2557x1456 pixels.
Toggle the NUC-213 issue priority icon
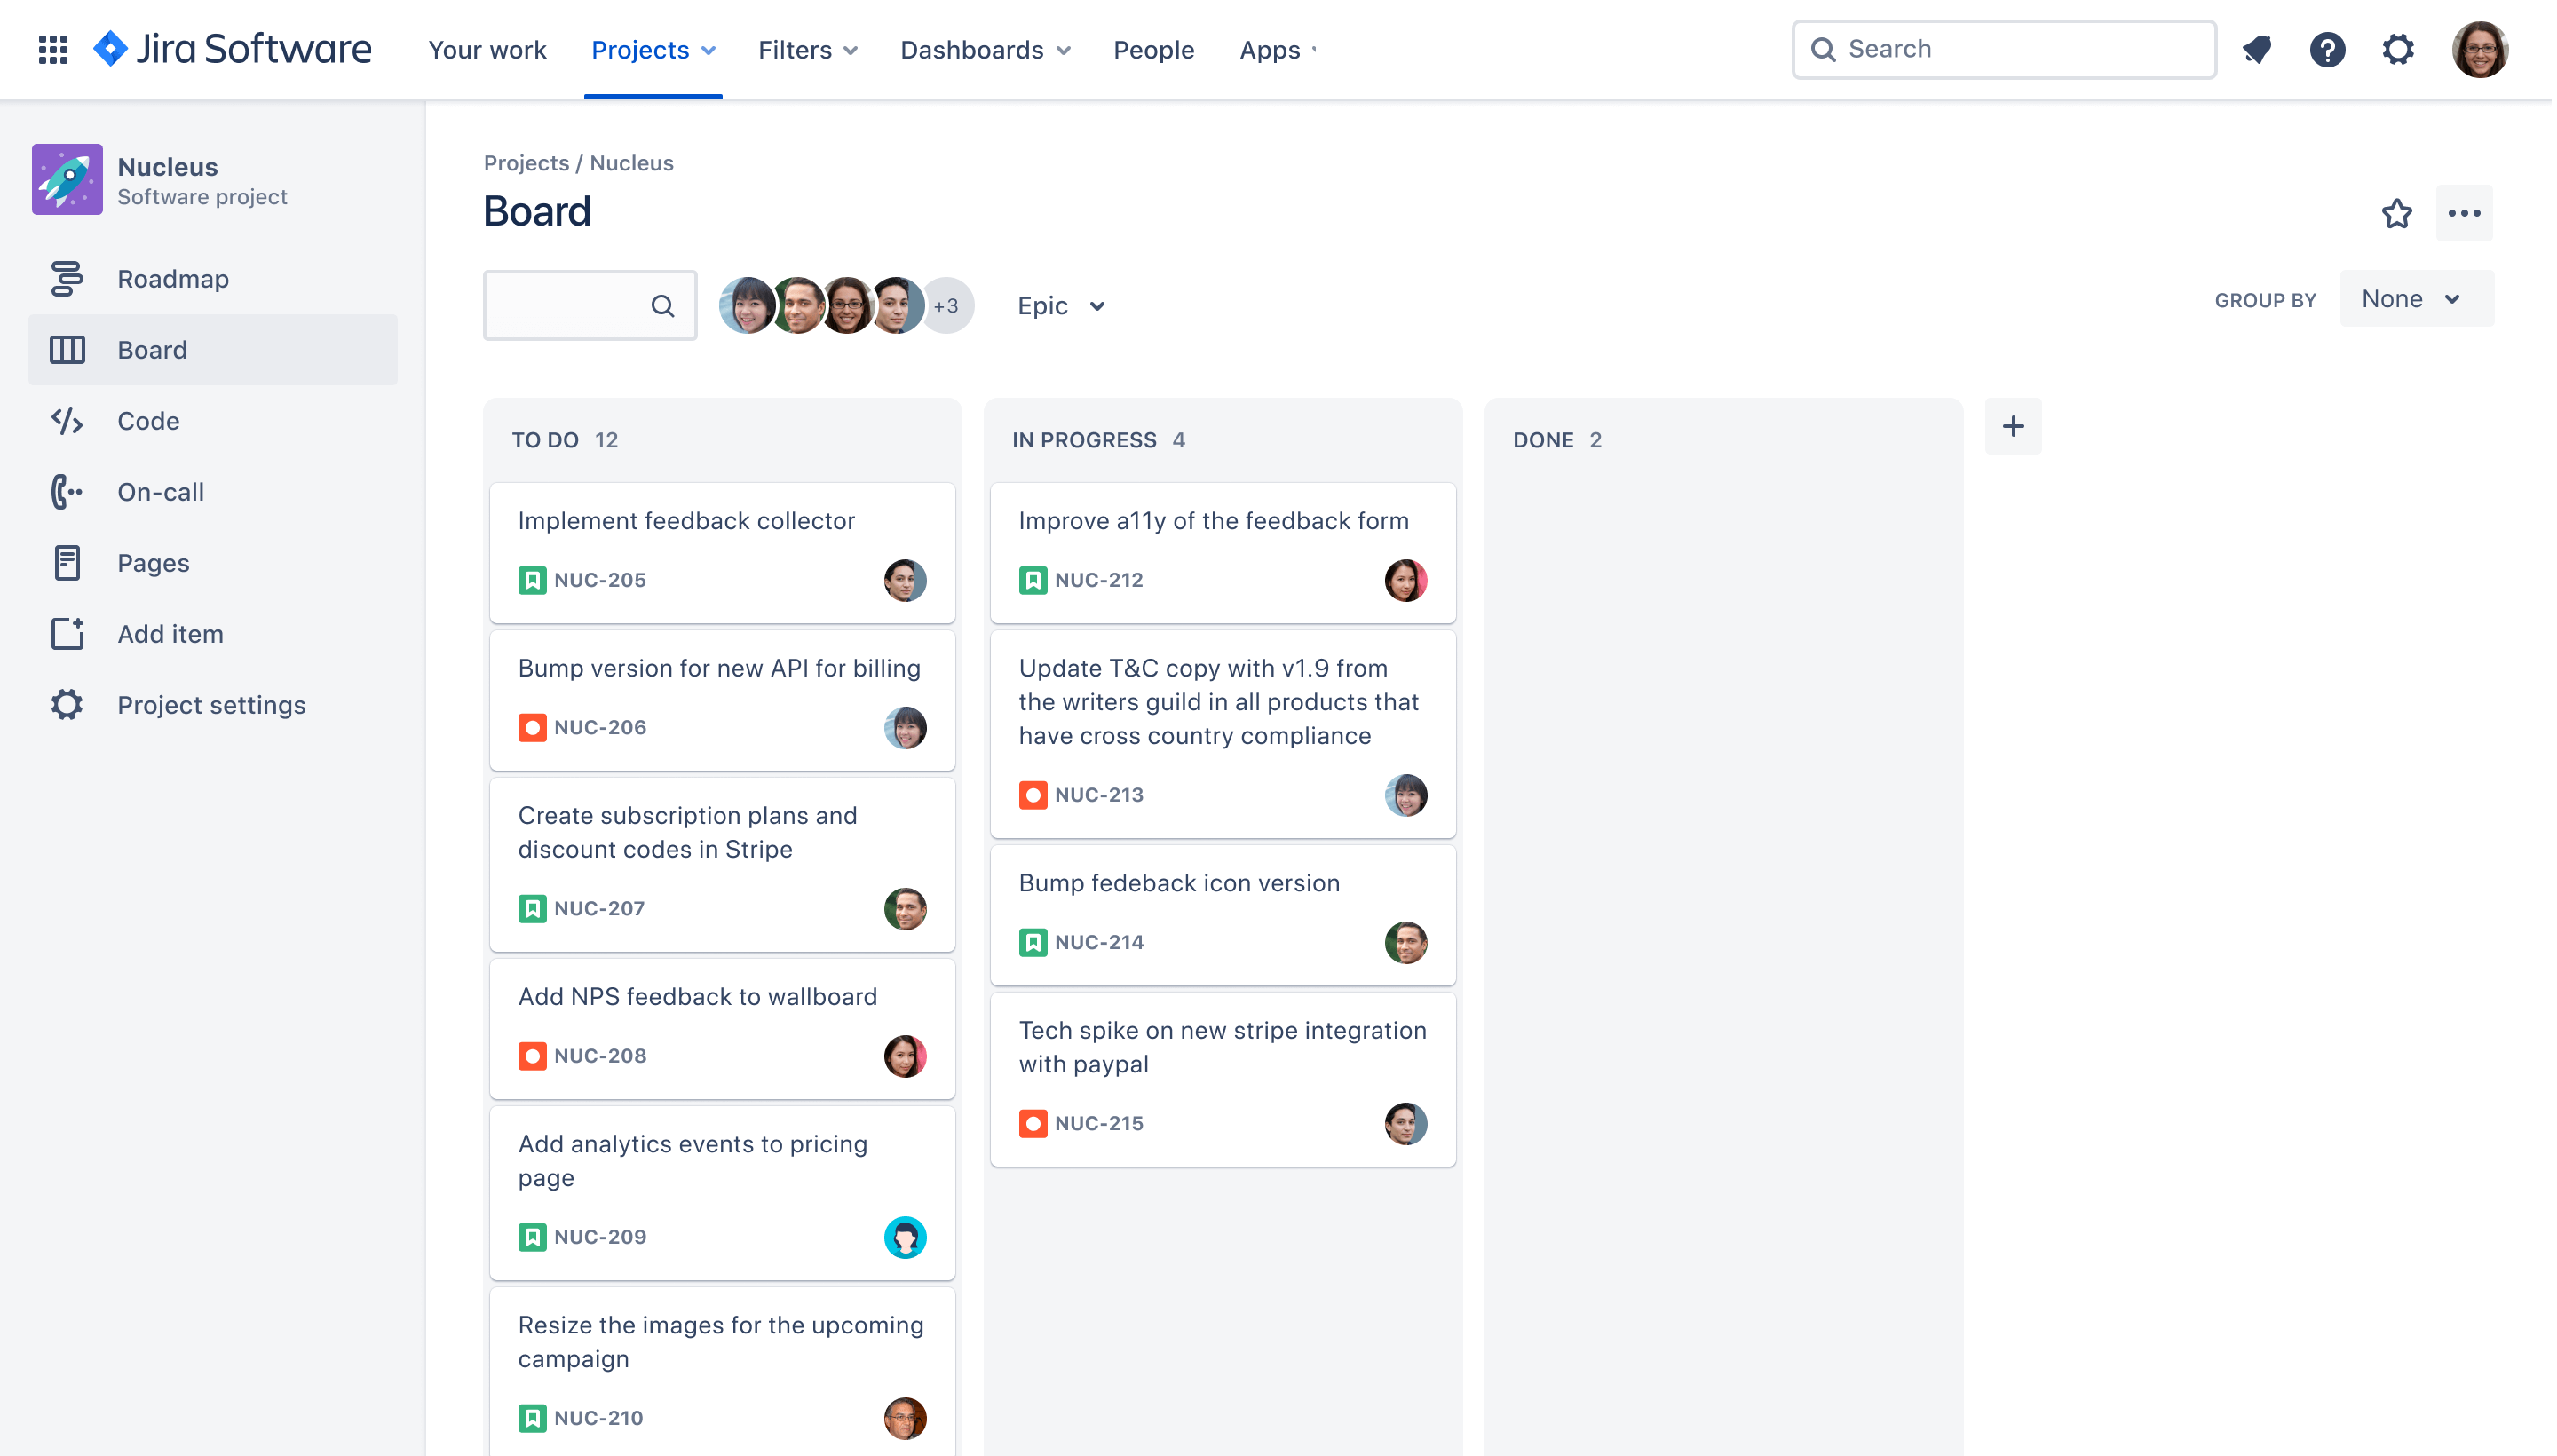(1033, 794)
